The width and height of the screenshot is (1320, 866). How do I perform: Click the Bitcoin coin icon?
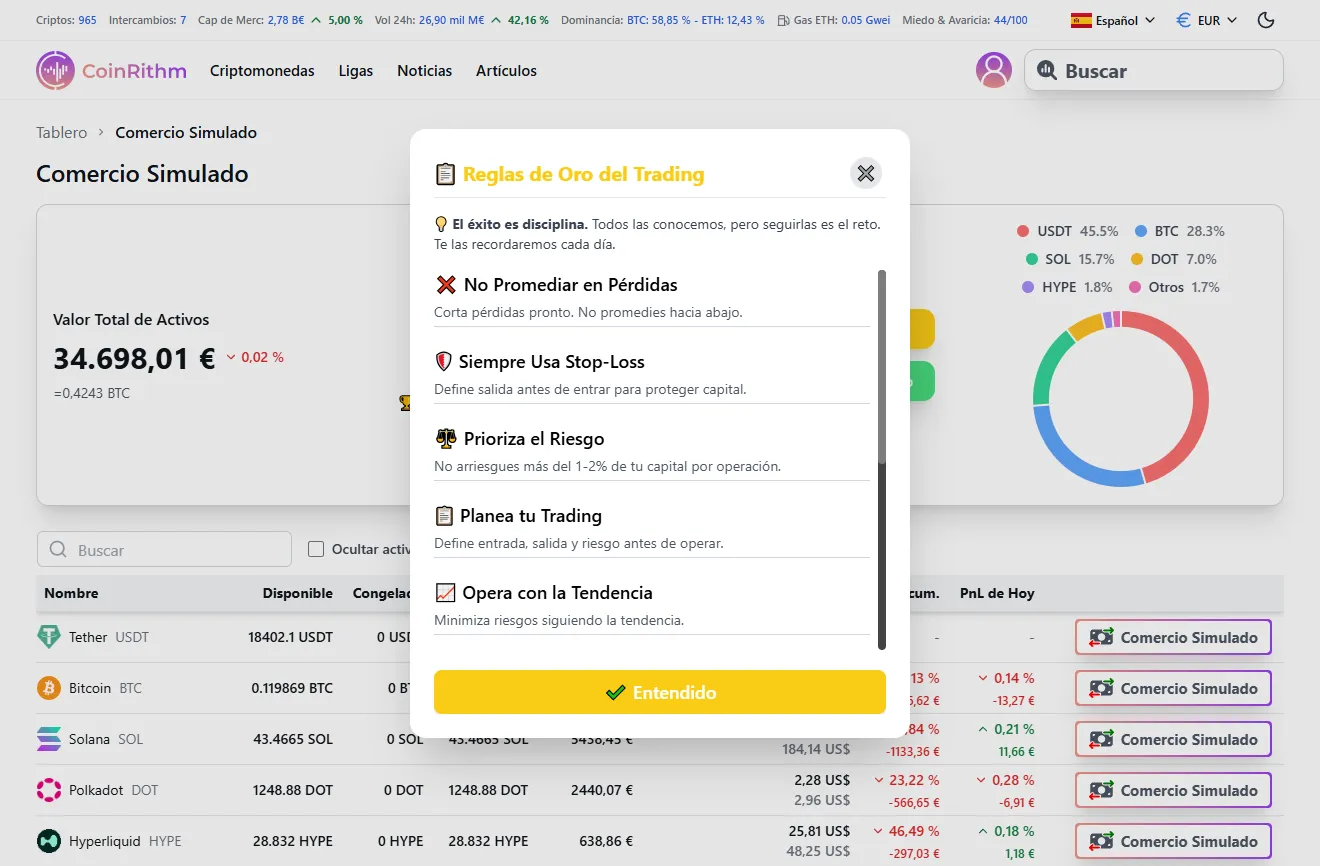[x=51, y=687]
